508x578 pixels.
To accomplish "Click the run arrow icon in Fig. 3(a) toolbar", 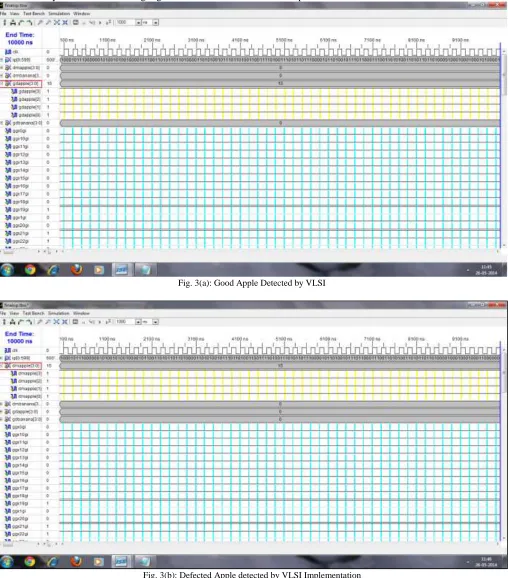I will tap(100, 23).
